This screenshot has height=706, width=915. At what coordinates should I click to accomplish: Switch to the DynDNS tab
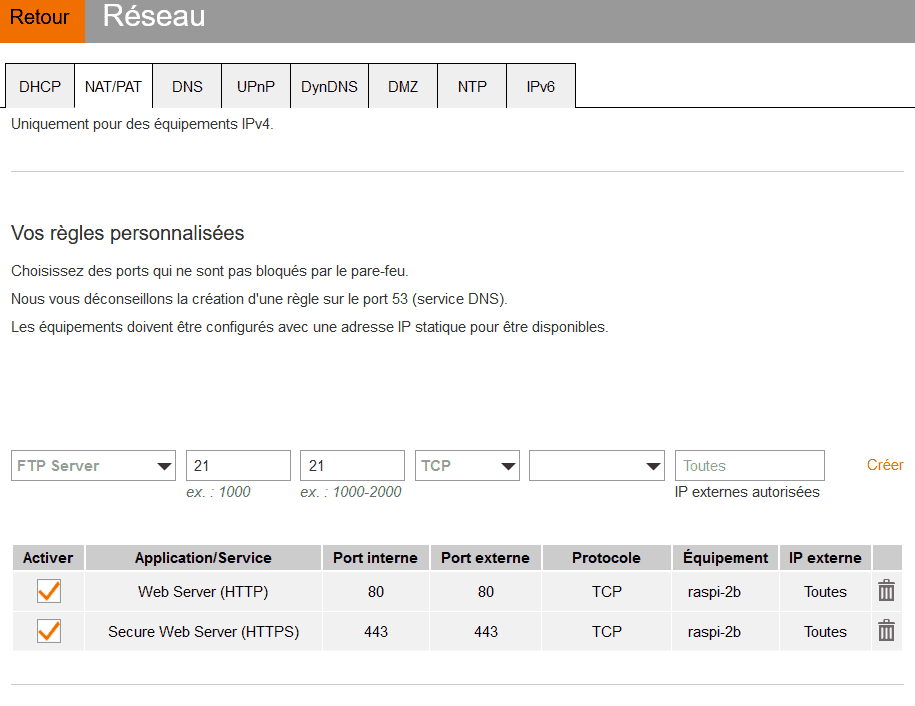[329, 87]
